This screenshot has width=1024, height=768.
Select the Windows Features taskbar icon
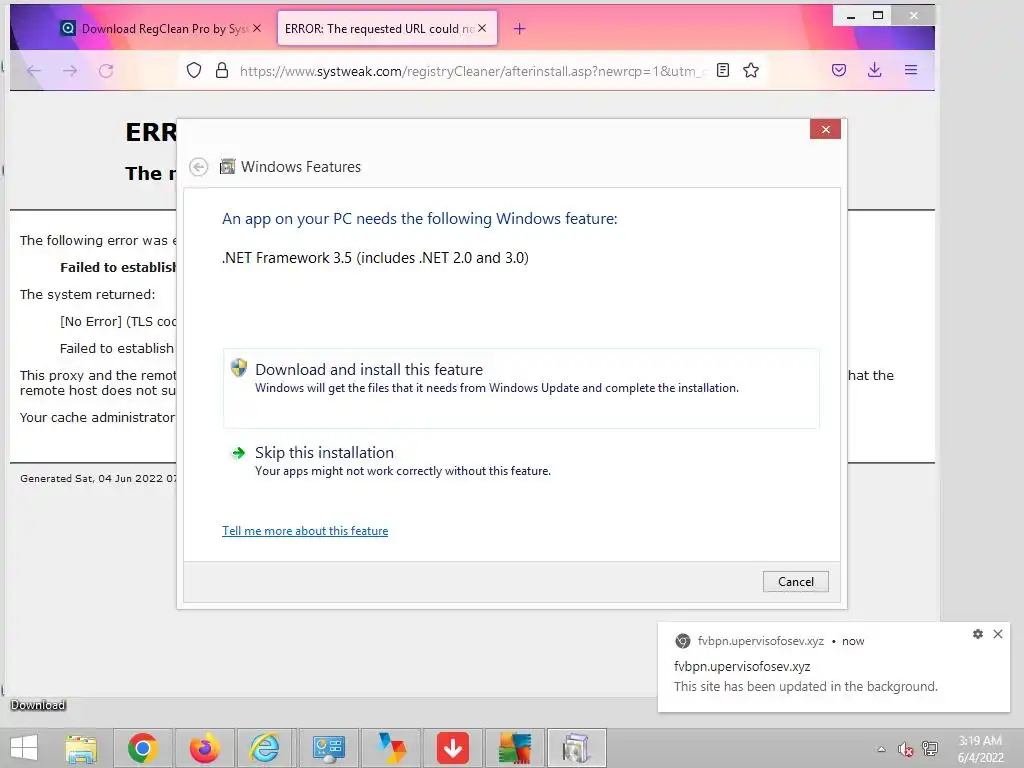point(577,748)
